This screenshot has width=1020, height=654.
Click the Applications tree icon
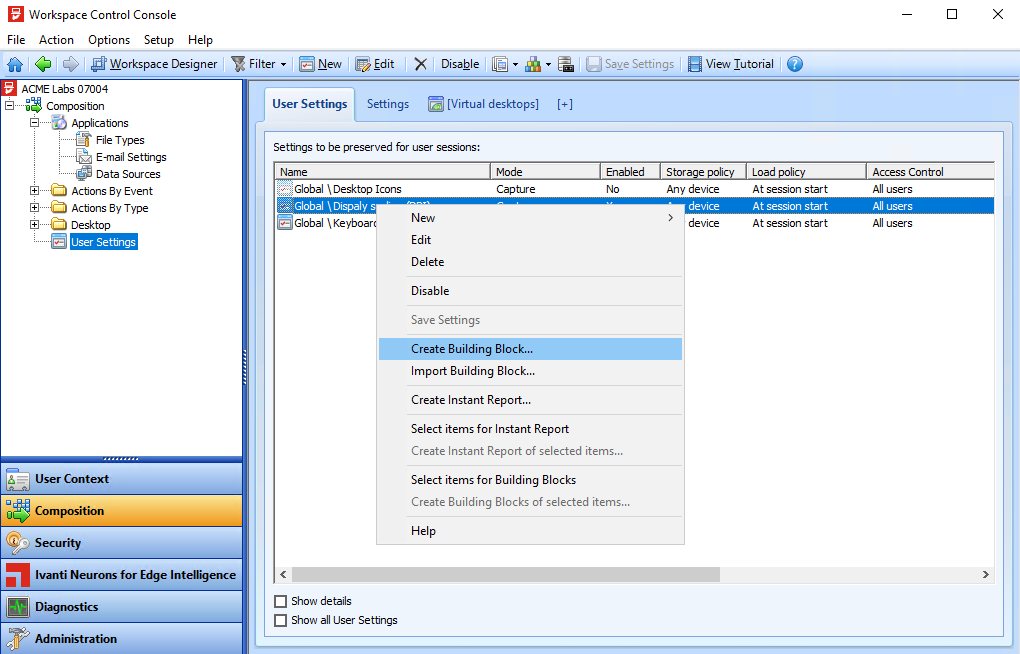59,122
